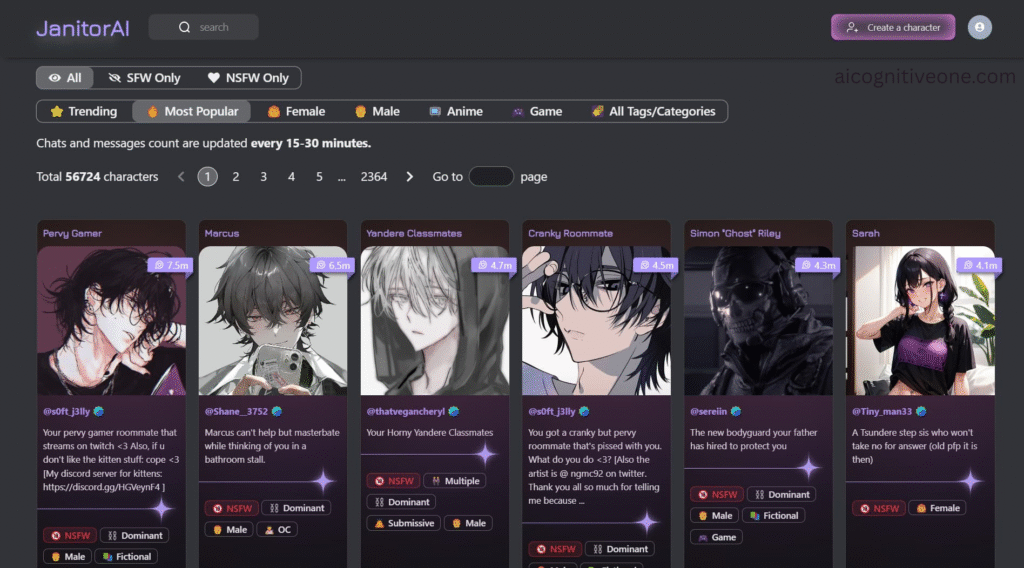Open the Cranky Roommate character image
This screenshot has width=1024, height=568.
tap(596, 321)
